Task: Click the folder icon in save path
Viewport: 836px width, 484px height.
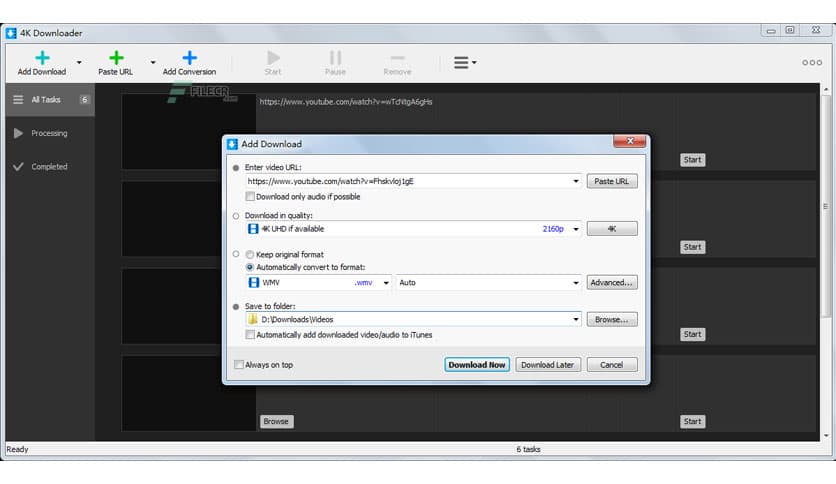Action: pyautogui.click(x=253, y=319)
